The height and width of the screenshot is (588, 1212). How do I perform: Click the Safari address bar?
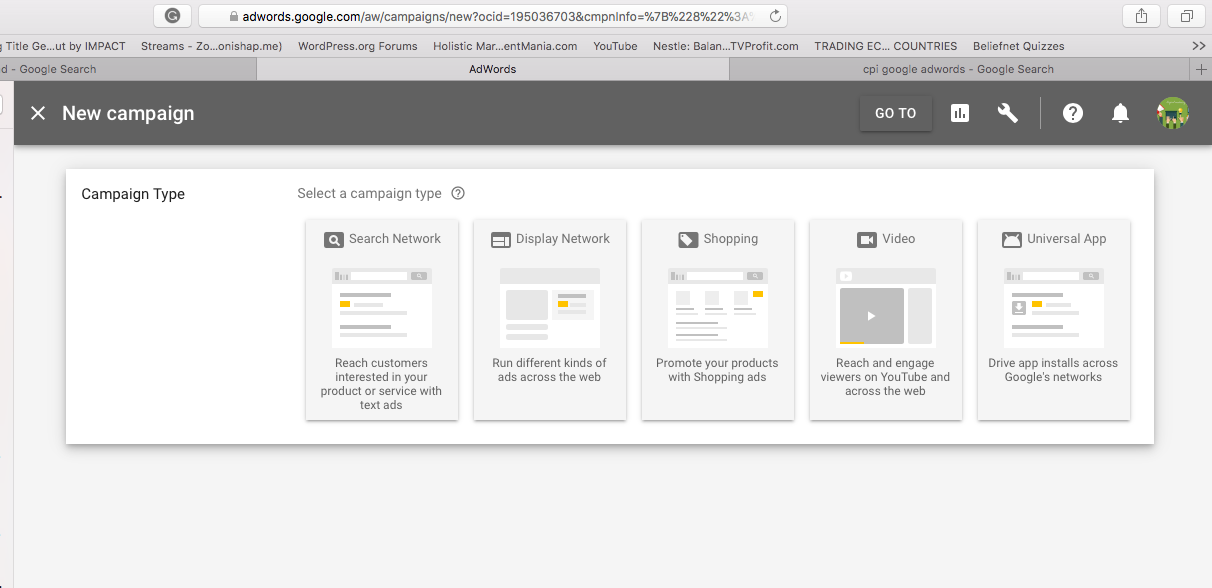[x=494, y=16]
